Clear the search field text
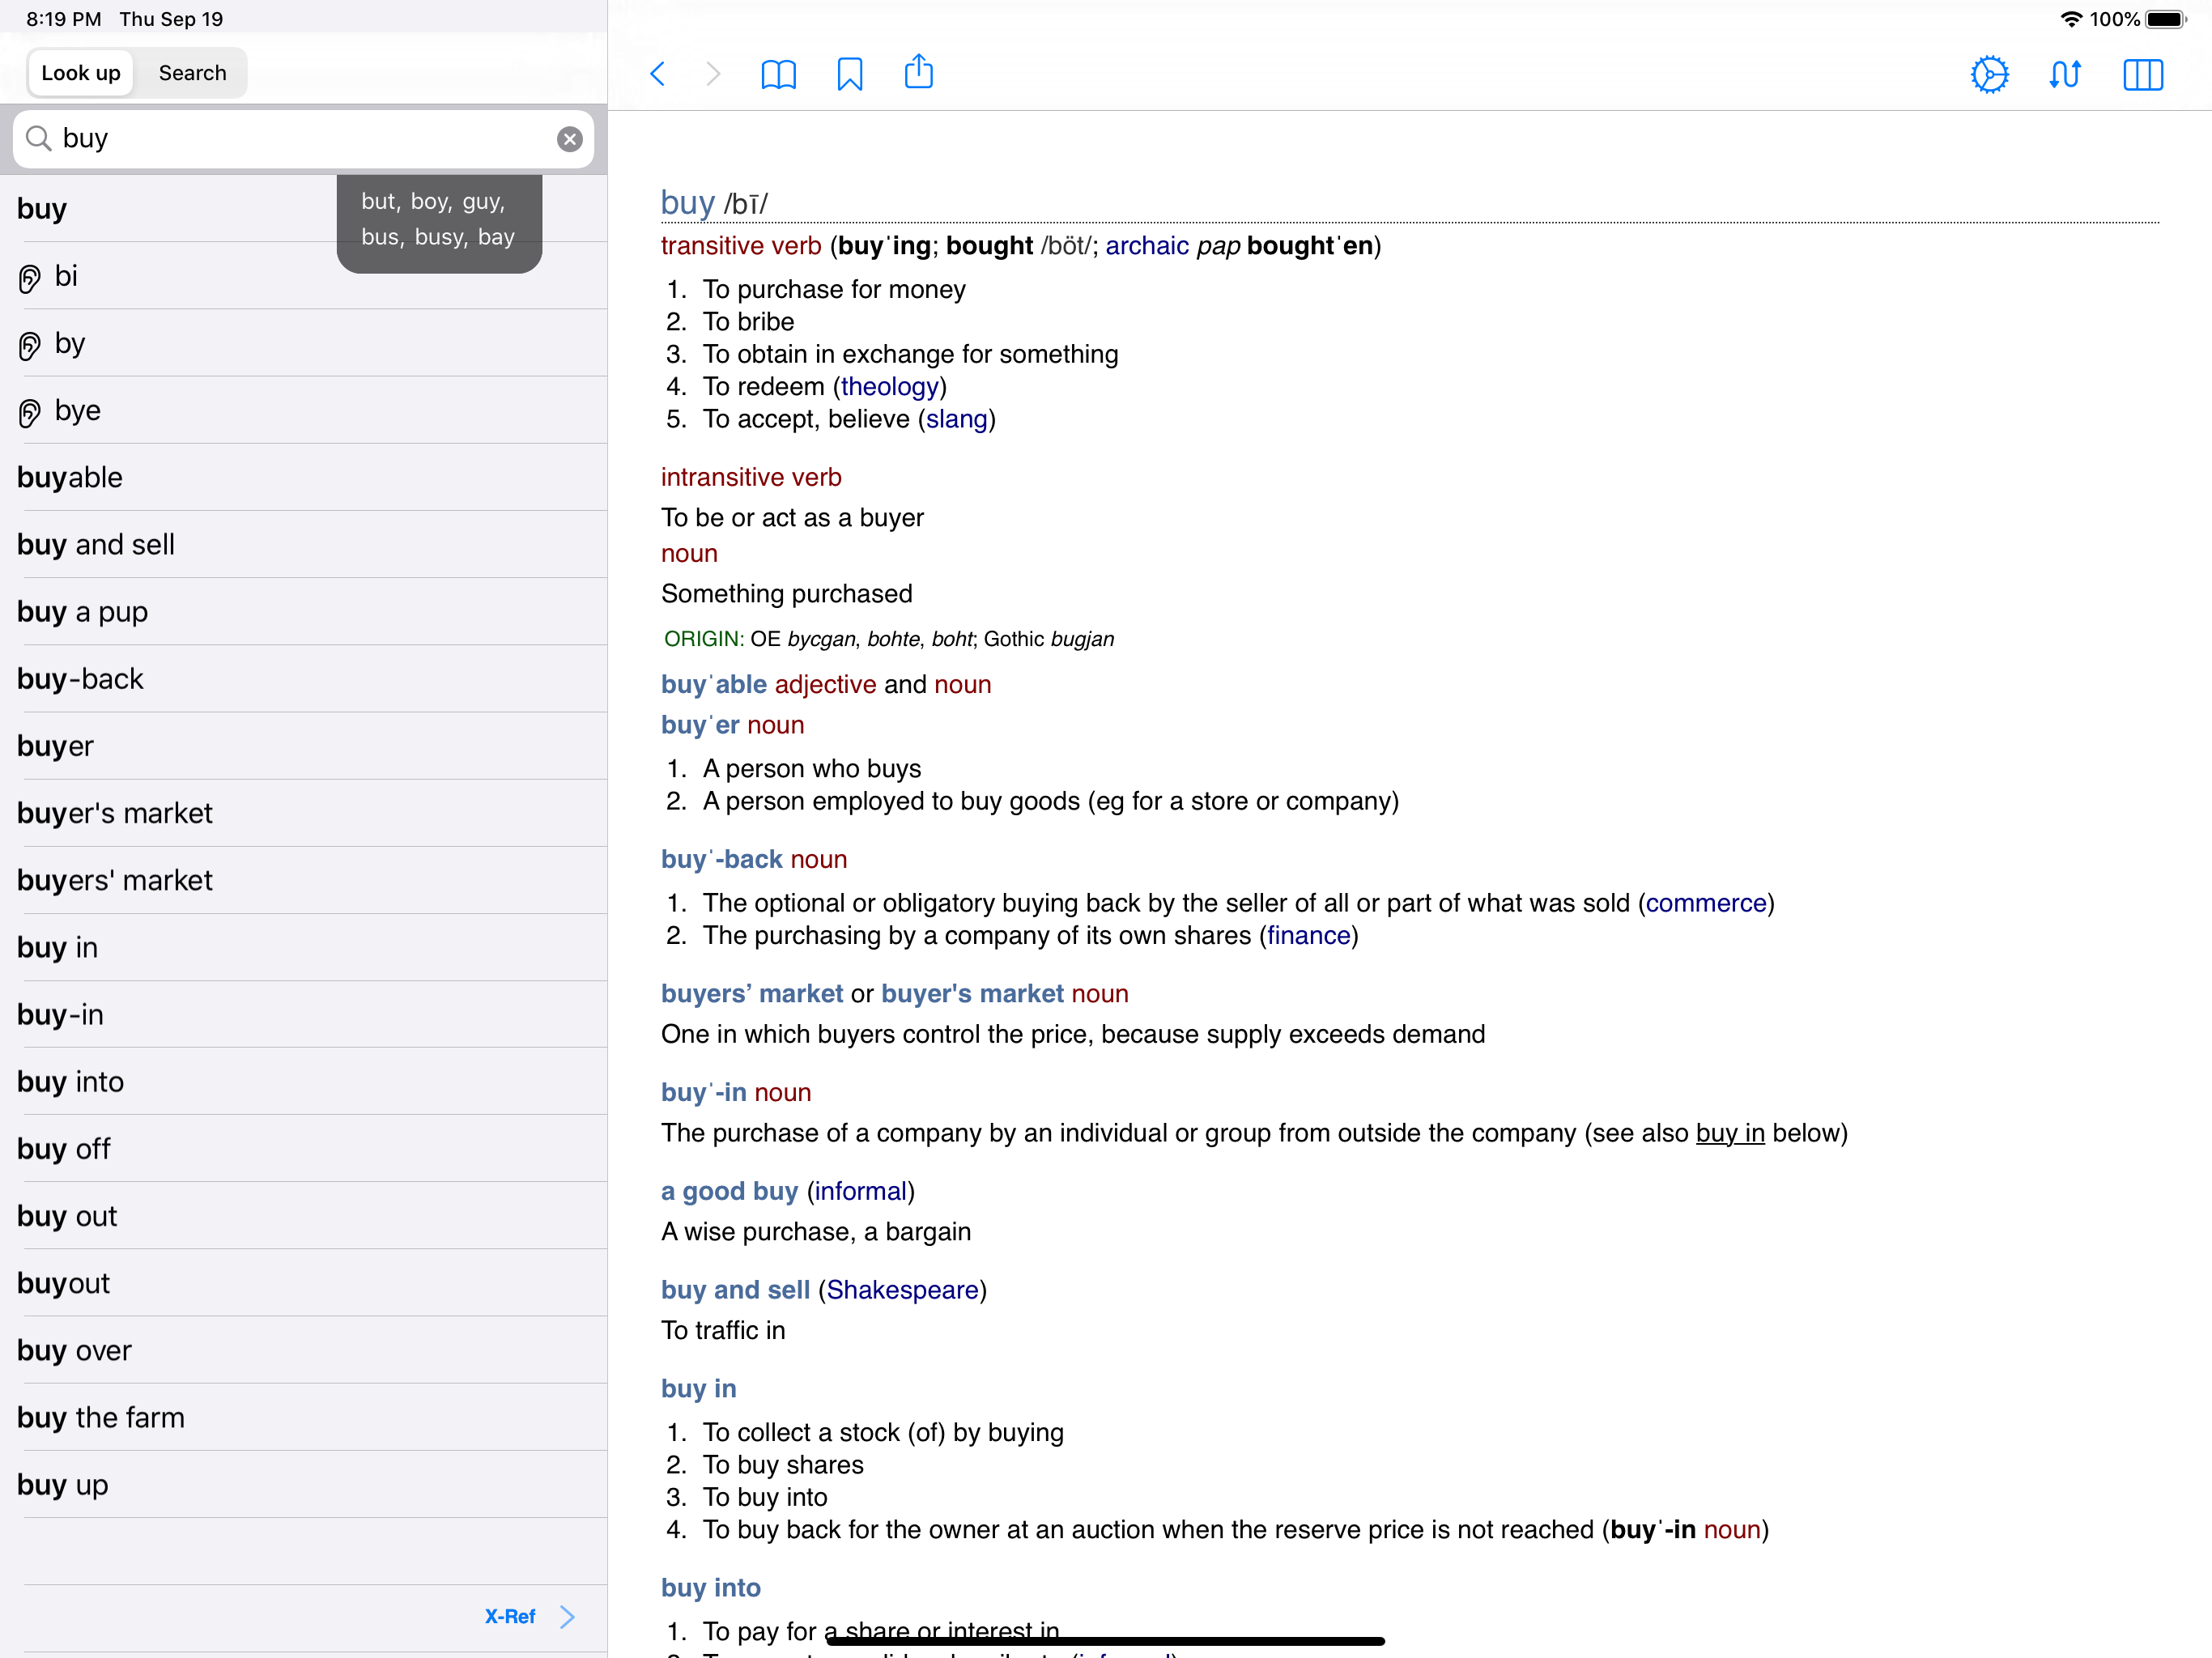 pyautogui.click(x=569, y=139)
